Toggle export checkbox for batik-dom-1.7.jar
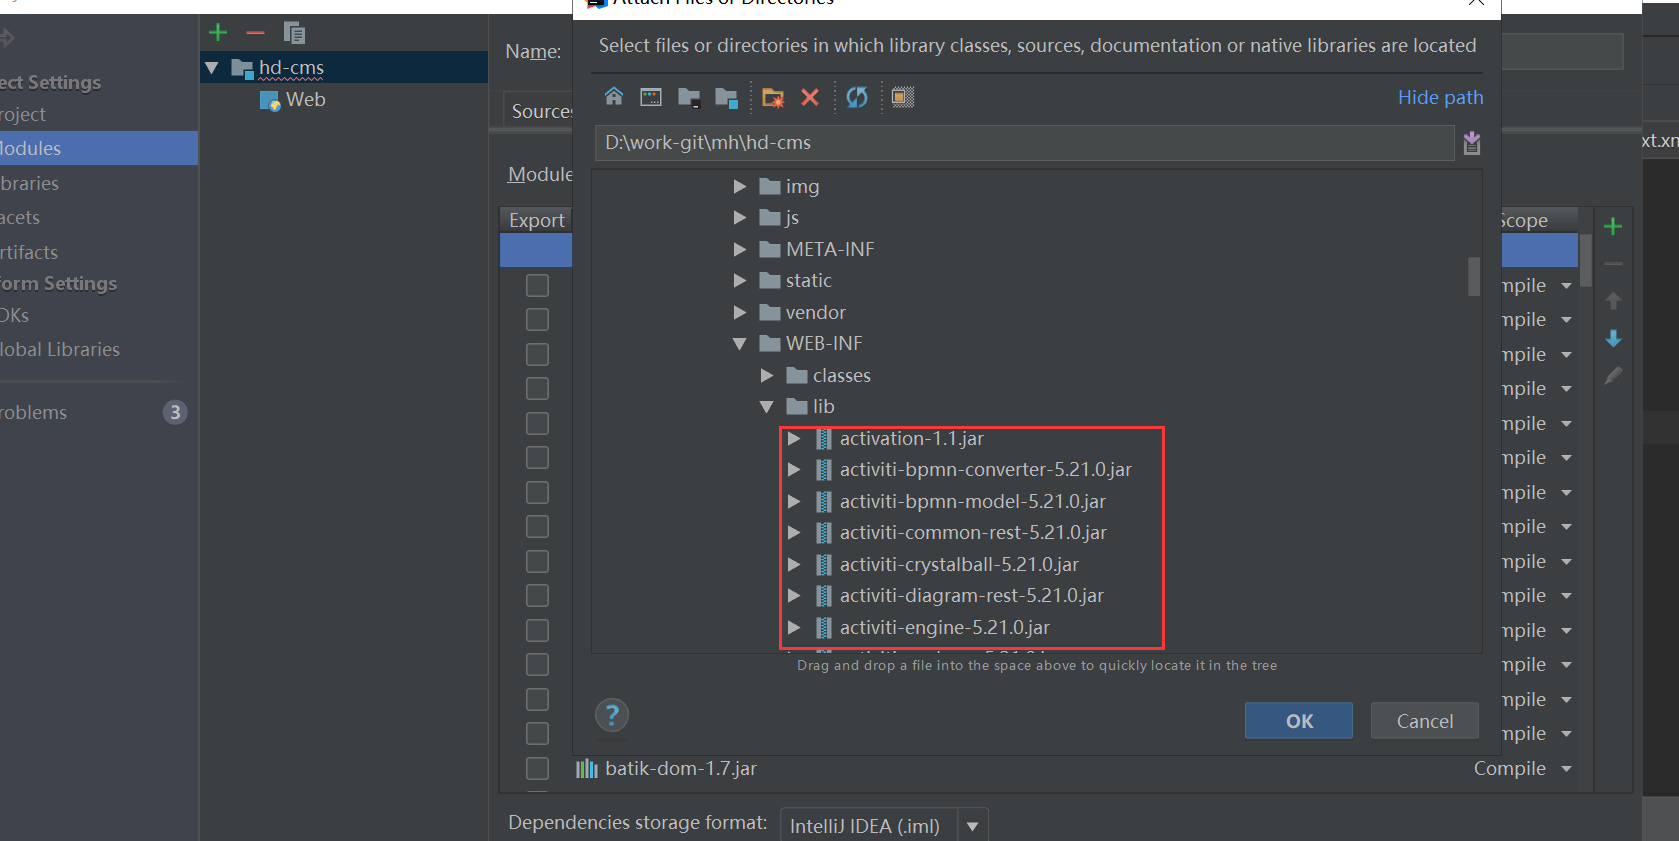 tap(537, 768)
